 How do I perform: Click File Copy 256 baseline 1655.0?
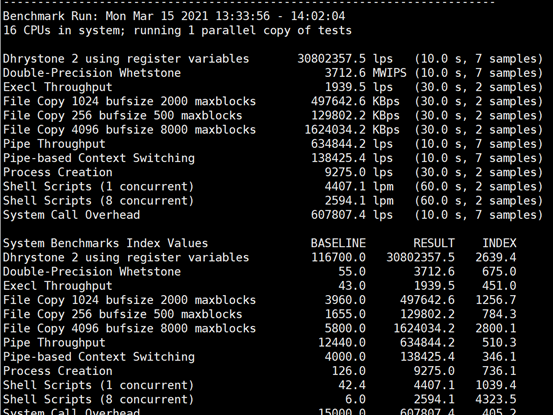pyautogui.click(x=345, y=314)
